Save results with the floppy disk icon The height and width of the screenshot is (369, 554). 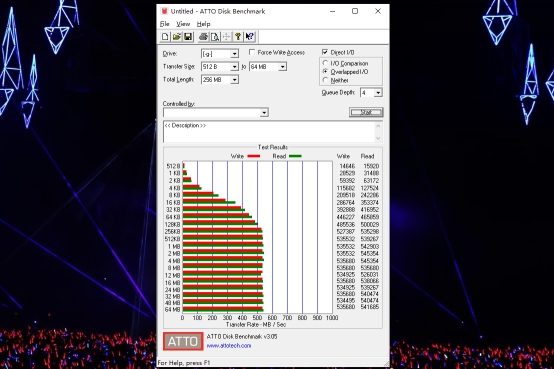(x=188, y=36)
